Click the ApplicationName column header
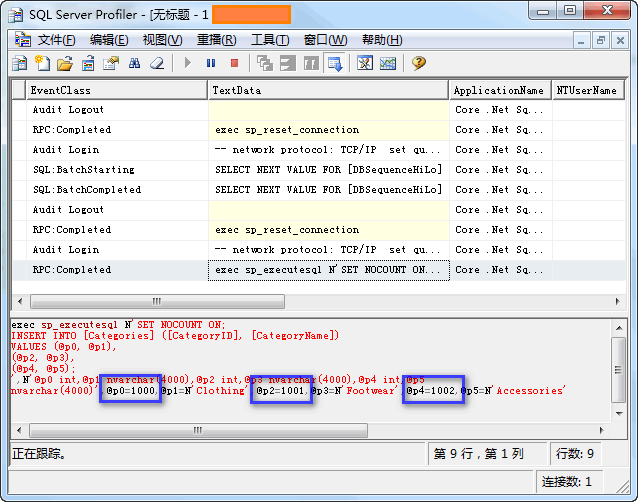 click(x=500, y=90)
